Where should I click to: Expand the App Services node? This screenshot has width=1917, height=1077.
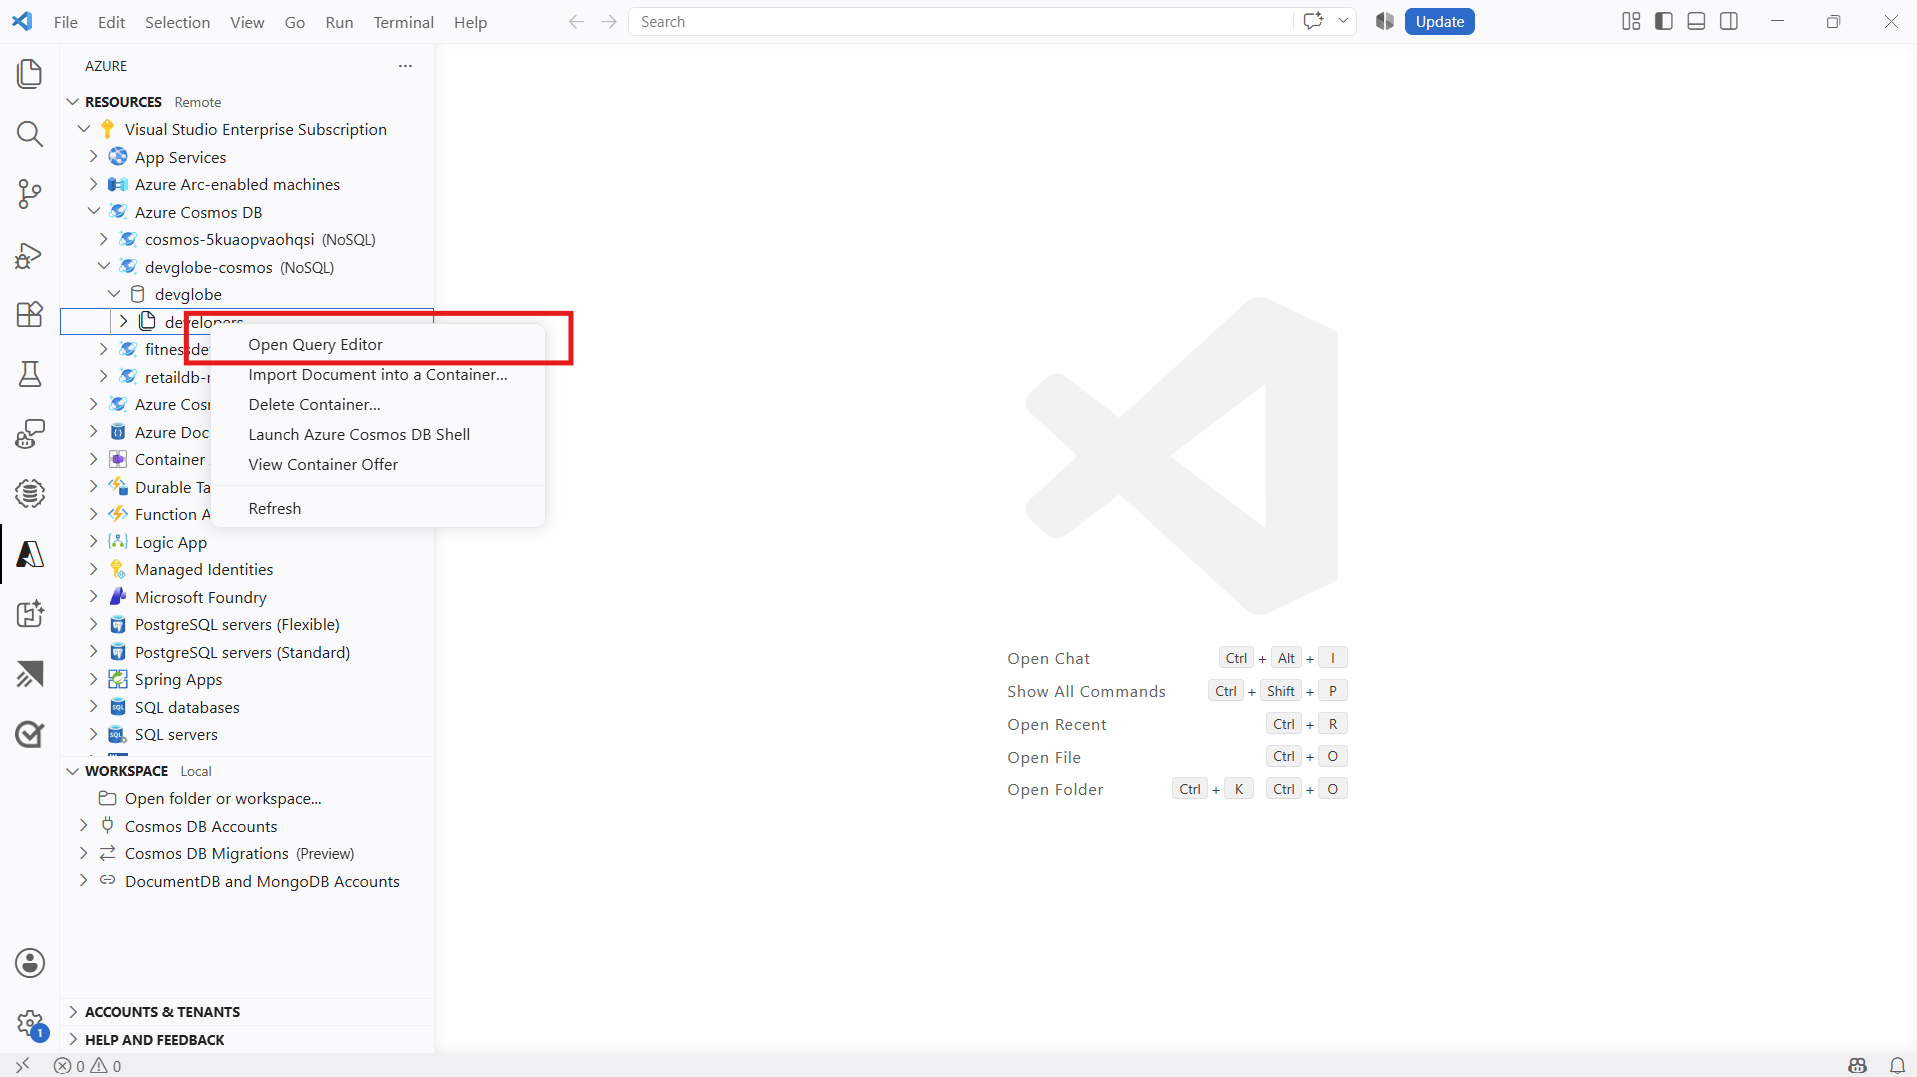coord(94,157)
